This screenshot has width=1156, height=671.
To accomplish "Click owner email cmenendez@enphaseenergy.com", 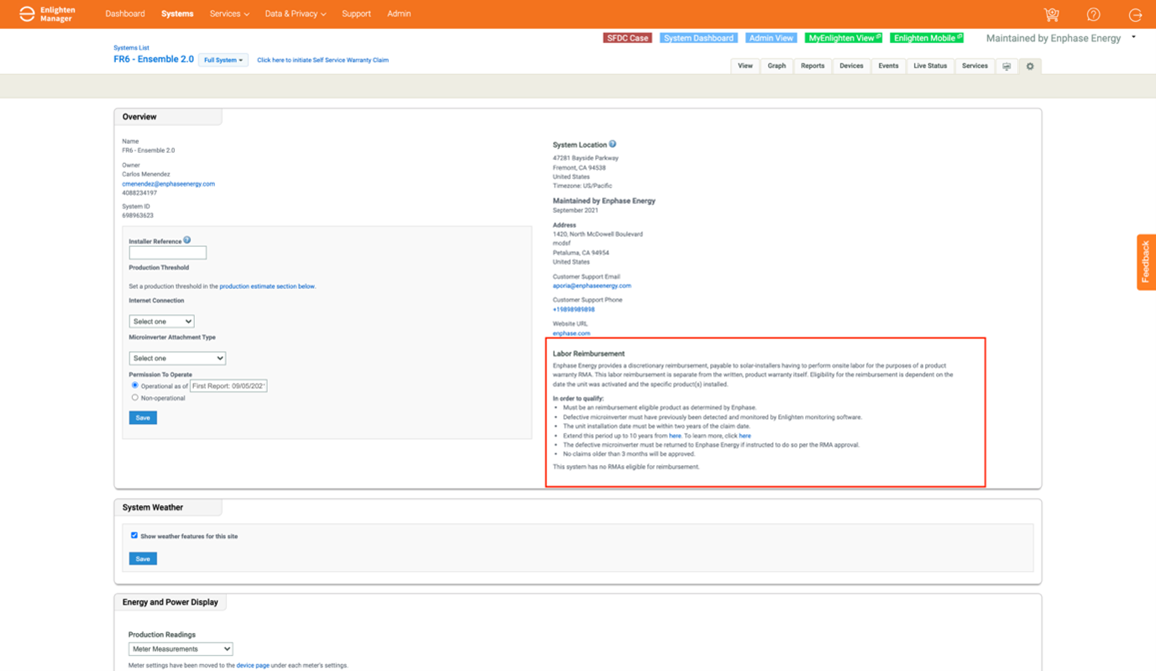I will 169,184.
